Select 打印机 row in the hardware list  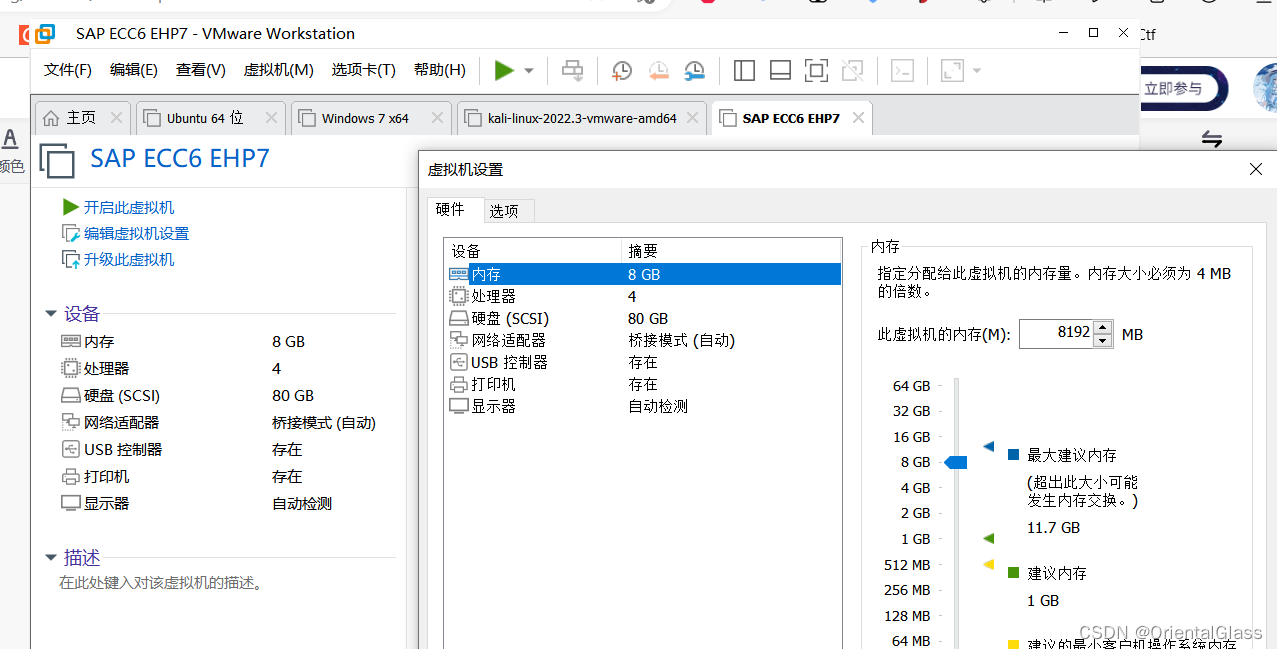point(643,384)
